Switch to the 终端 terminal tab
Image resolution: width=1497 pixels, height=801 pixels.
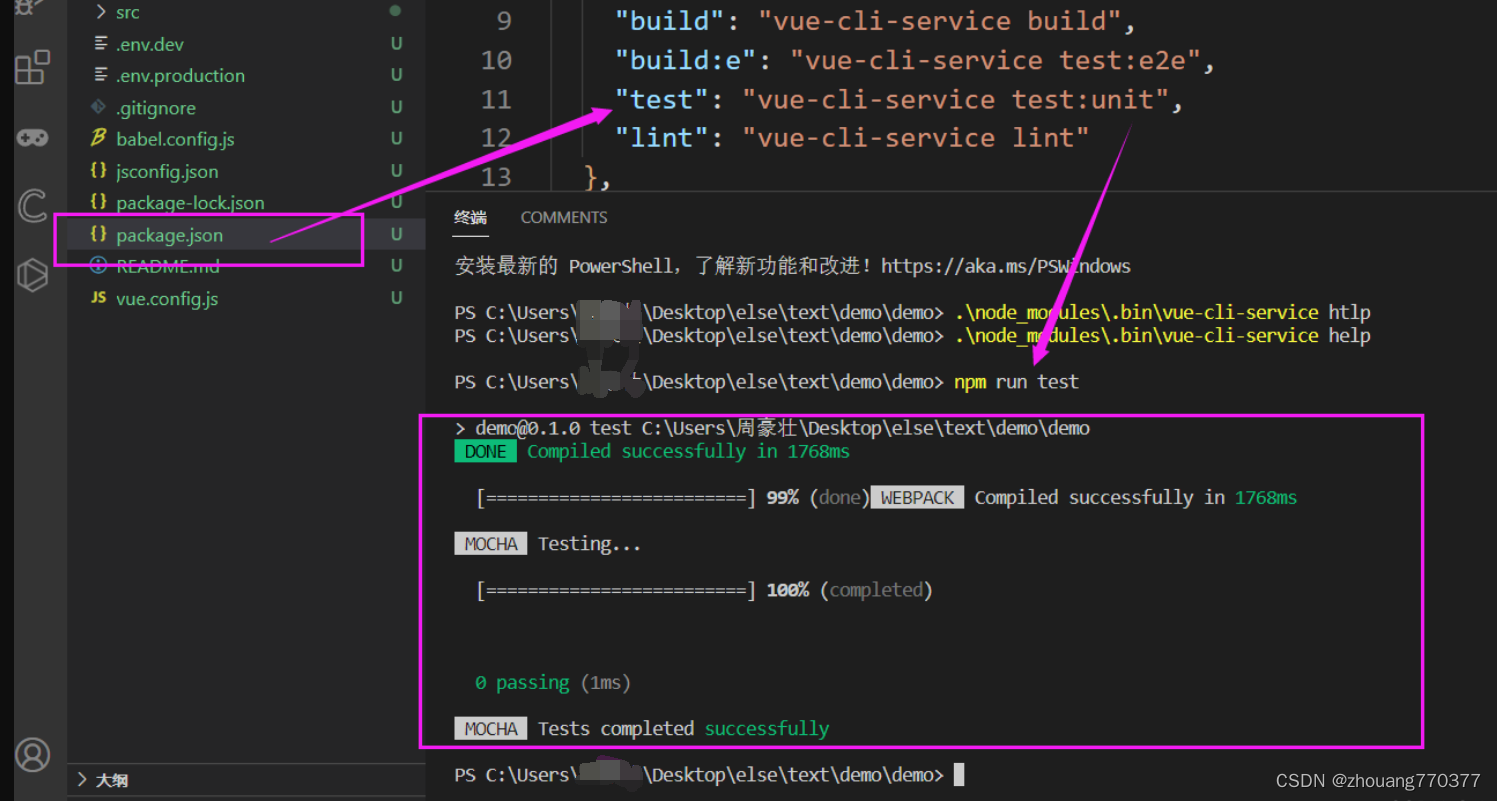470,217
